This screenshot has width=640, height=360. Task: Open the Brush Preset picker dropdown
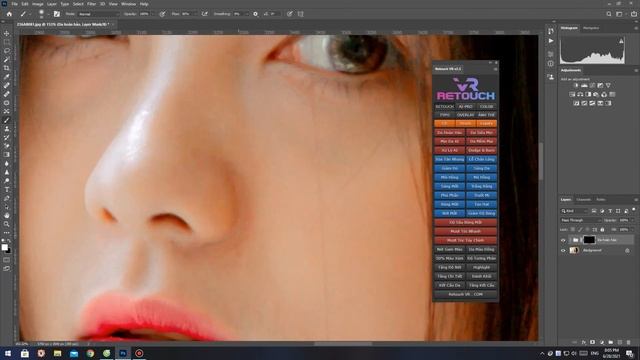48,14
